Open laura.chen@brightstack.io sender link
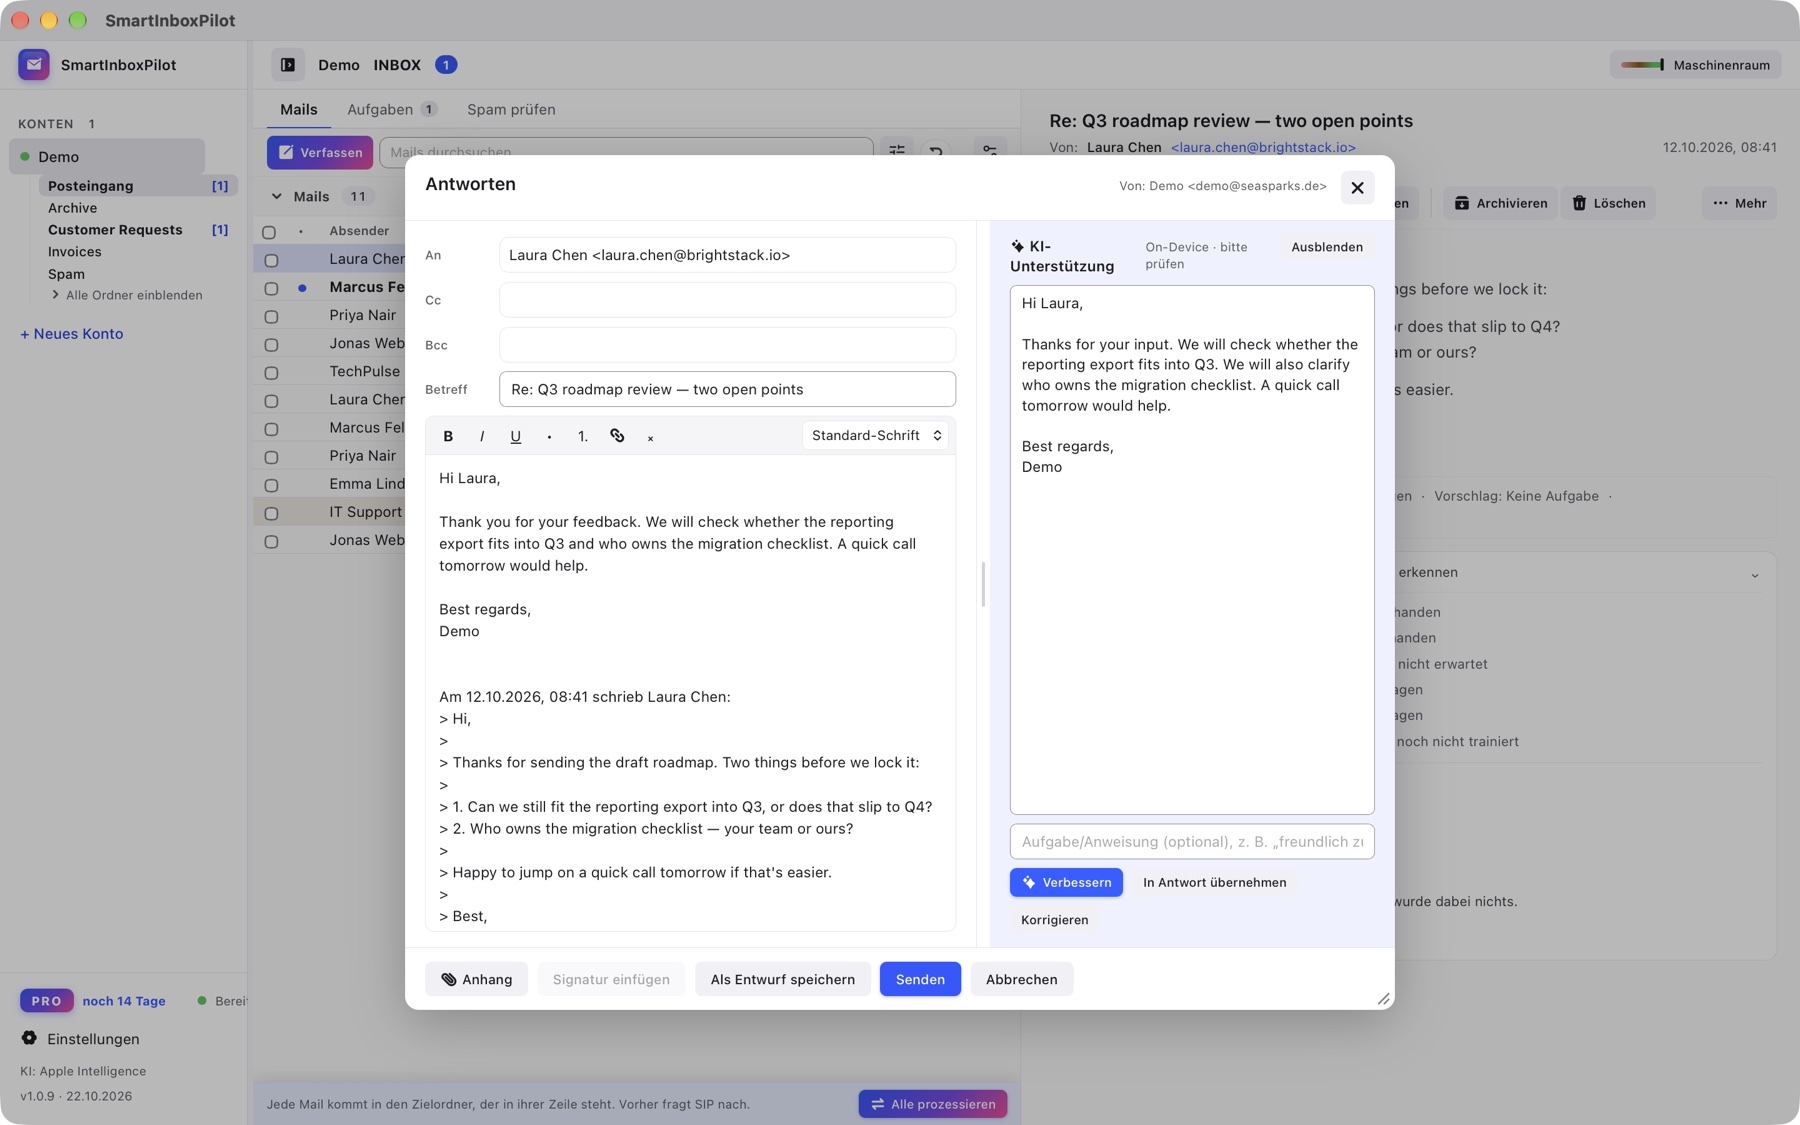Image resolution: width=1800 pixels, height=1125 pixels. pos(1263,148)
